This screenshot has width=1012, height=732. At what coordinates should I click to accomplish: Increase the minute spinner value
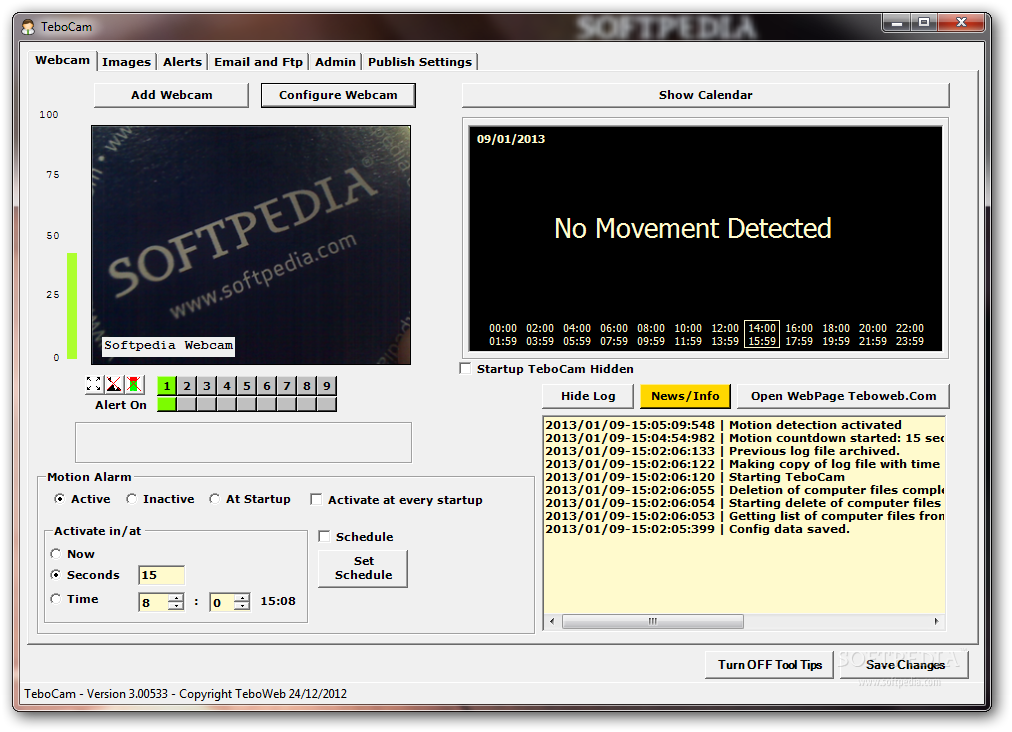[x=241, y=598]
